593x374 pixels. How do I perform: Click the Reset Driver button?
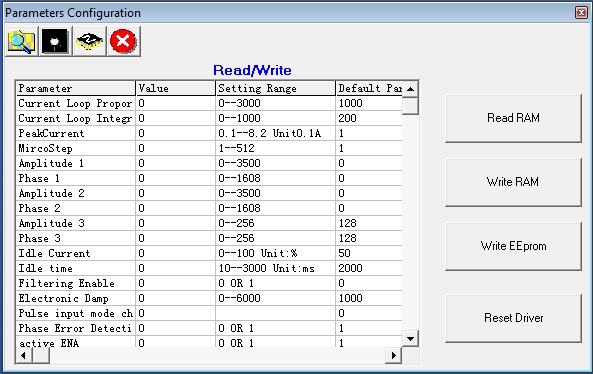coord(513,318)
